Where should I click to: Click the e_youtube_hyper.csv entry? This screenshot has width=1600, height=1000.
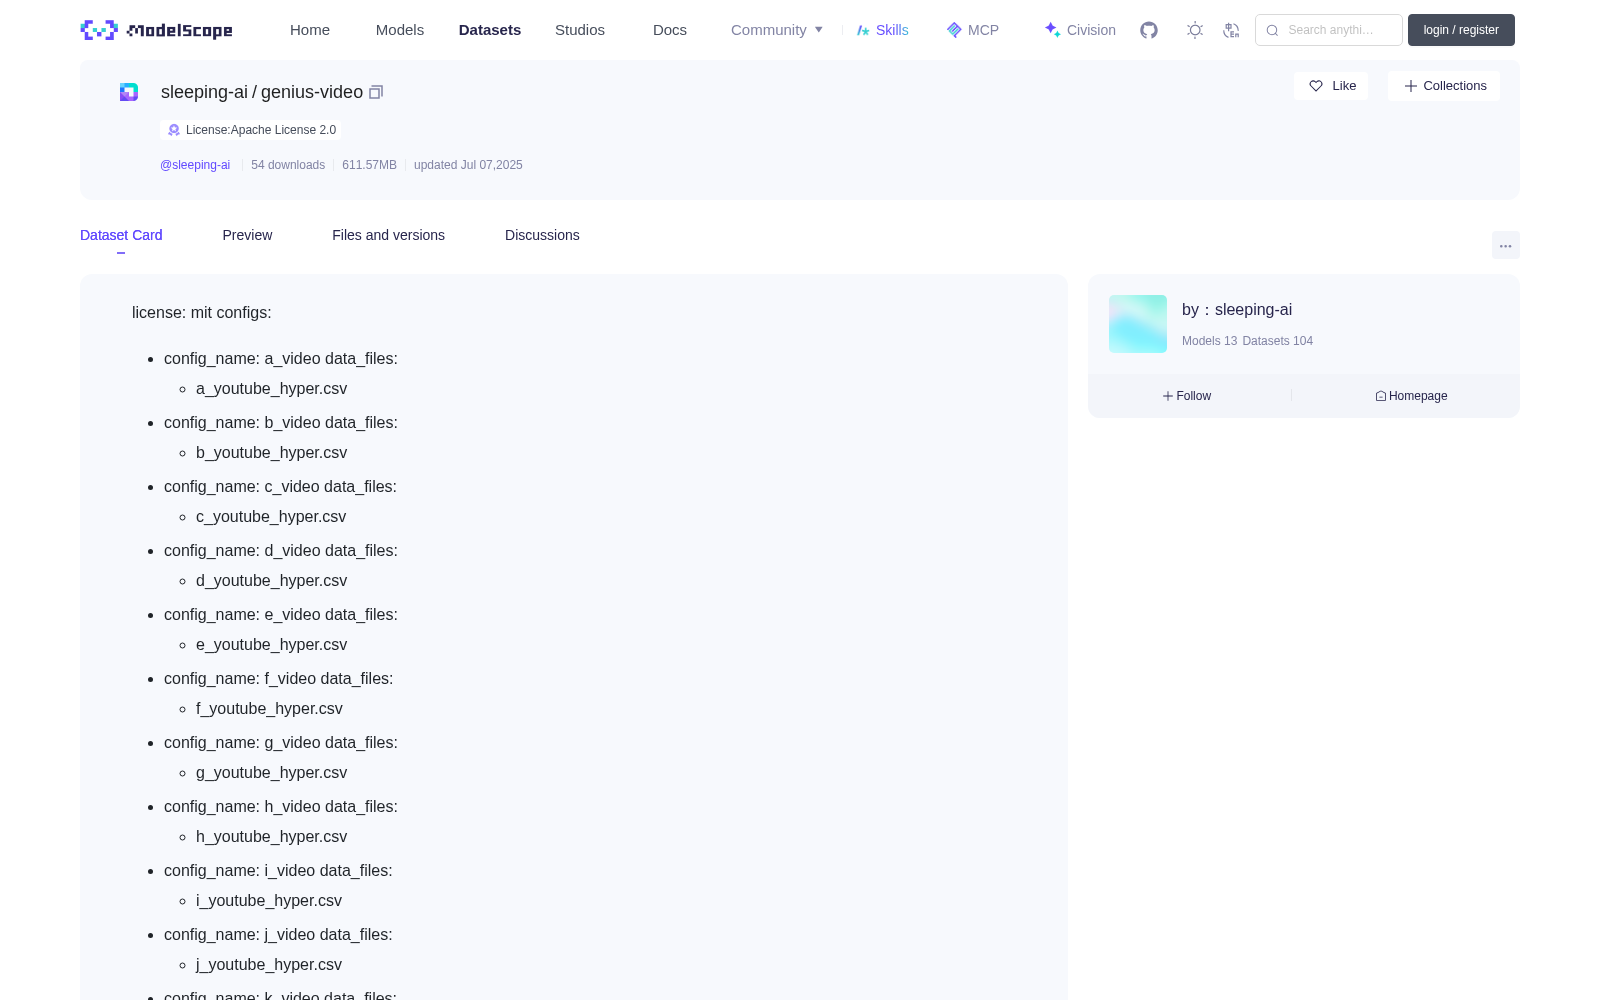[271, 645]
